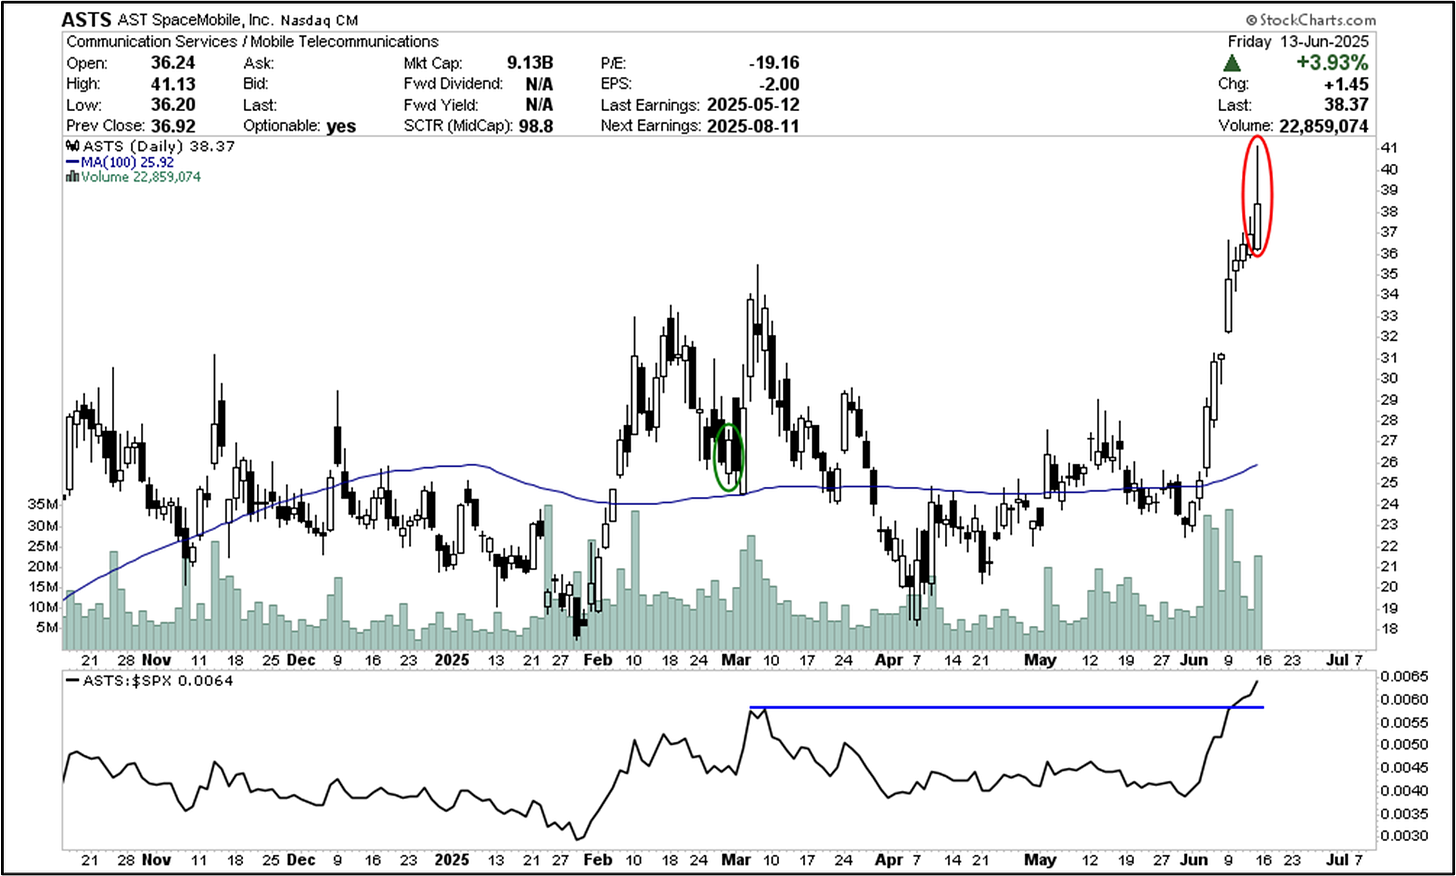Click the EPS value -2.00

point(780,84)
